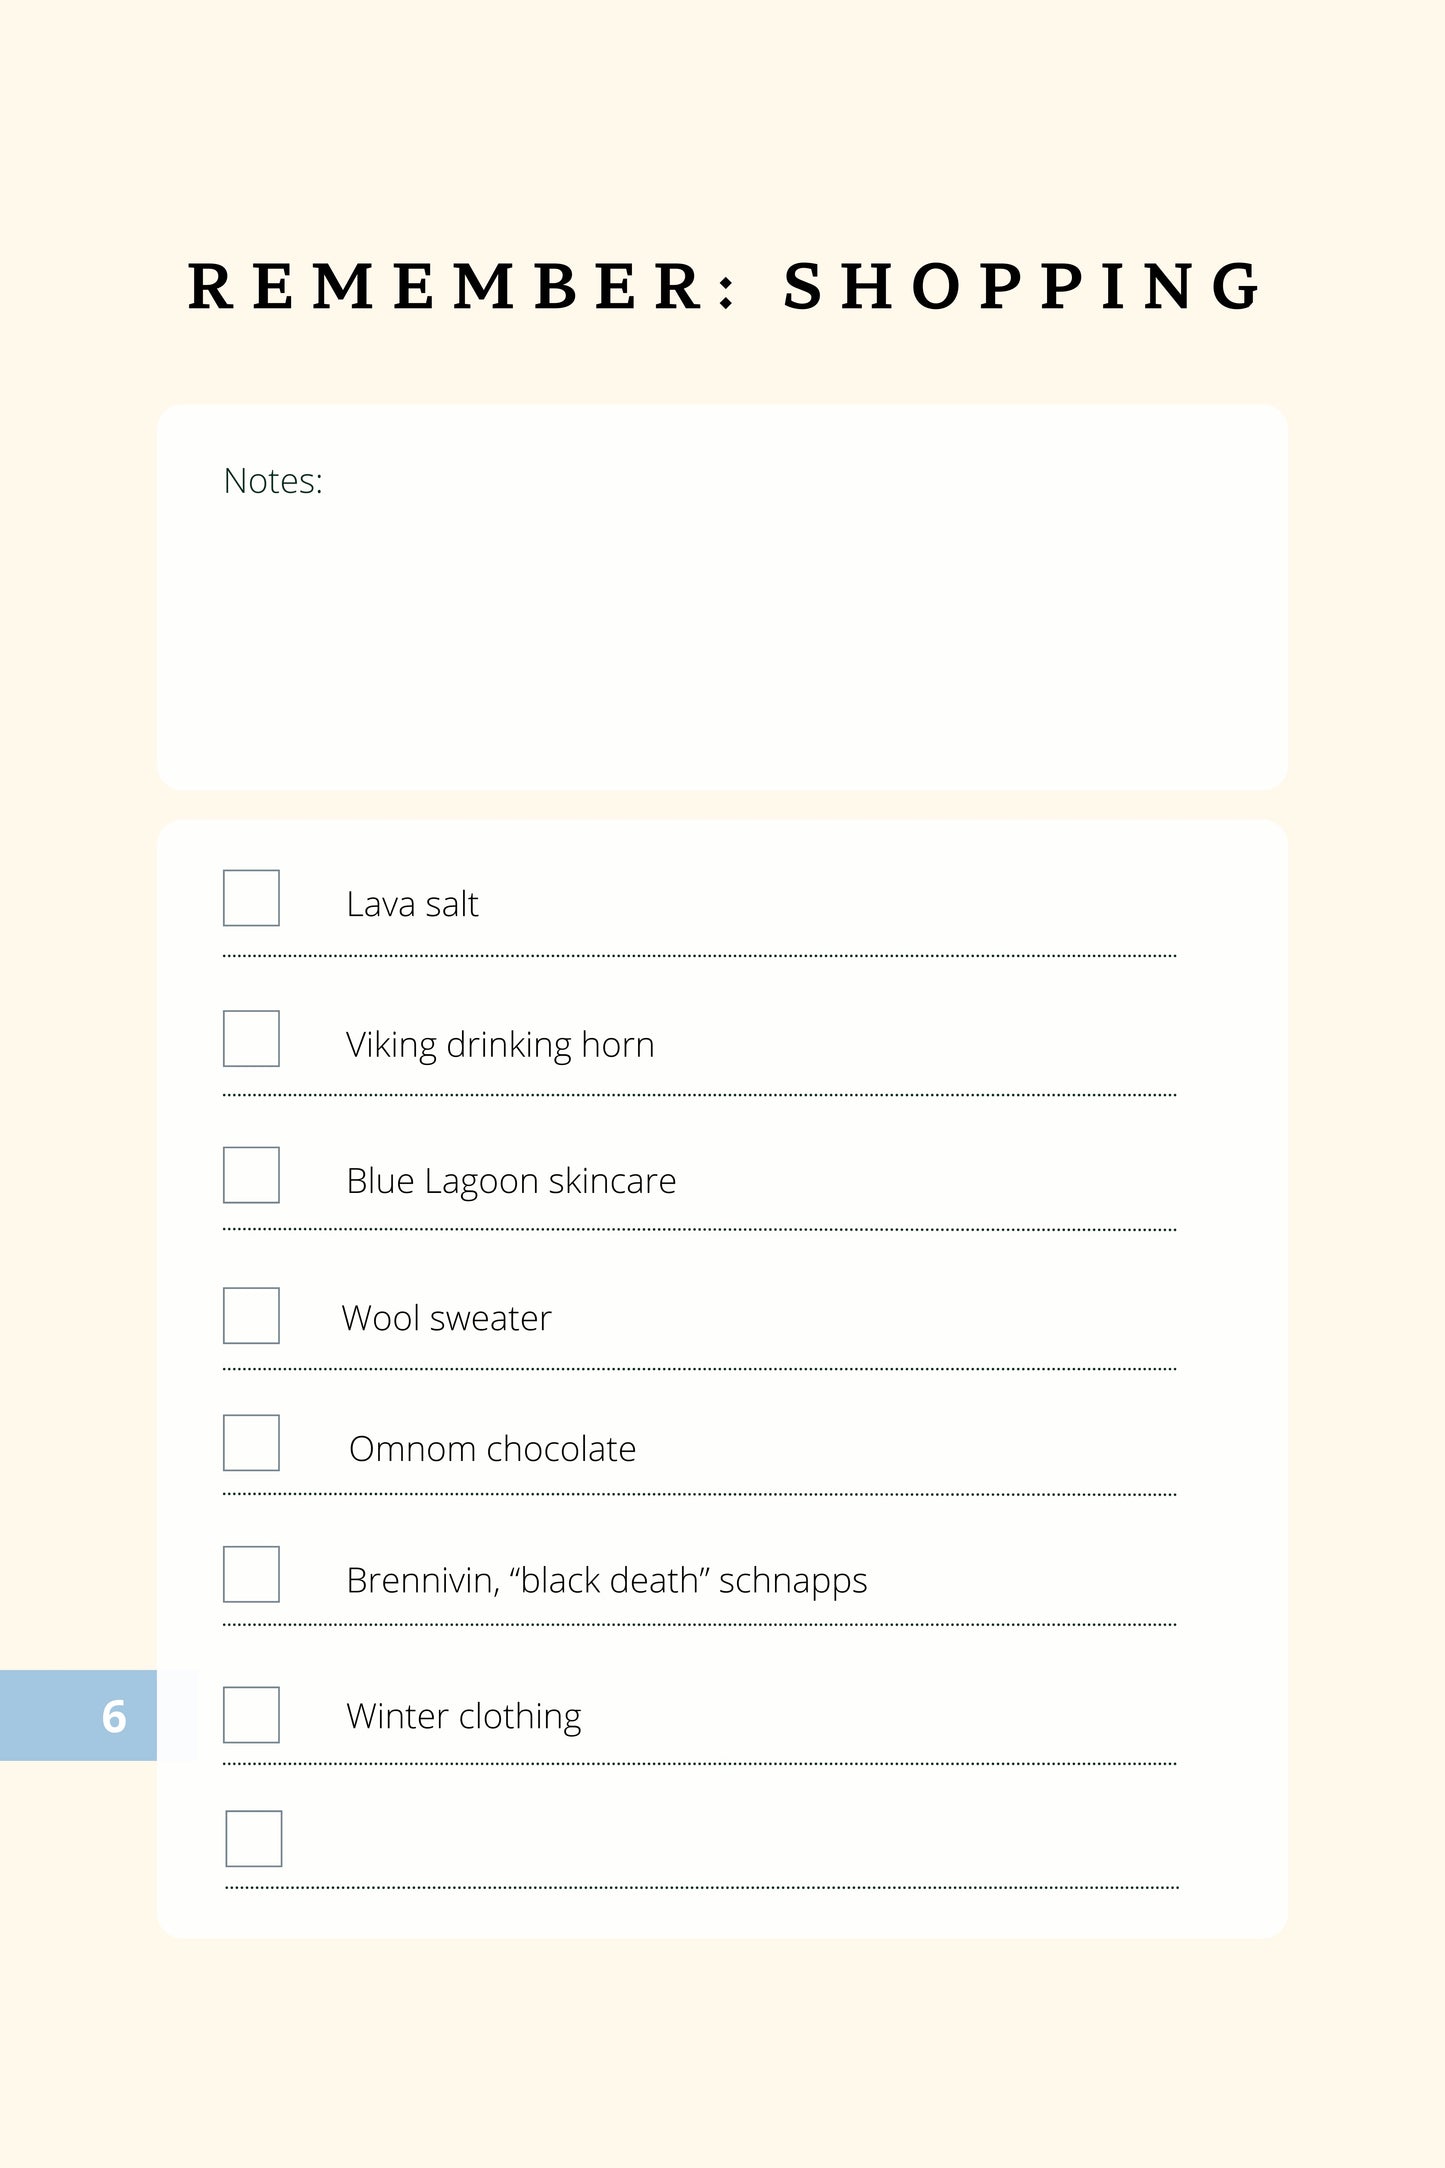This screenshot has width=1445, height=2168.
Task: Check the empty last-row checkbox
Action: click(x=254, y=1839)
